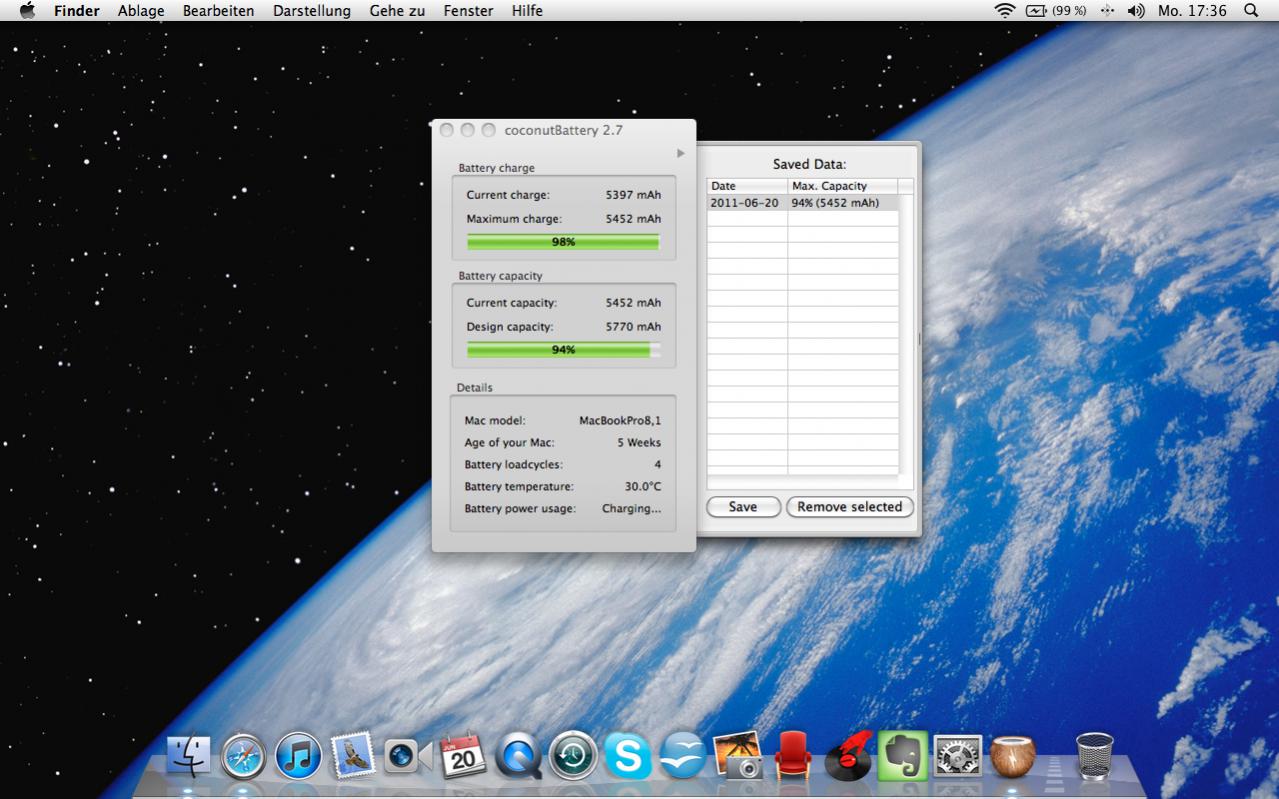Screen dimensions: 1279x799
Task: Click coconutBattery 2.7 title bar text
Action: (x=564, y=130)
